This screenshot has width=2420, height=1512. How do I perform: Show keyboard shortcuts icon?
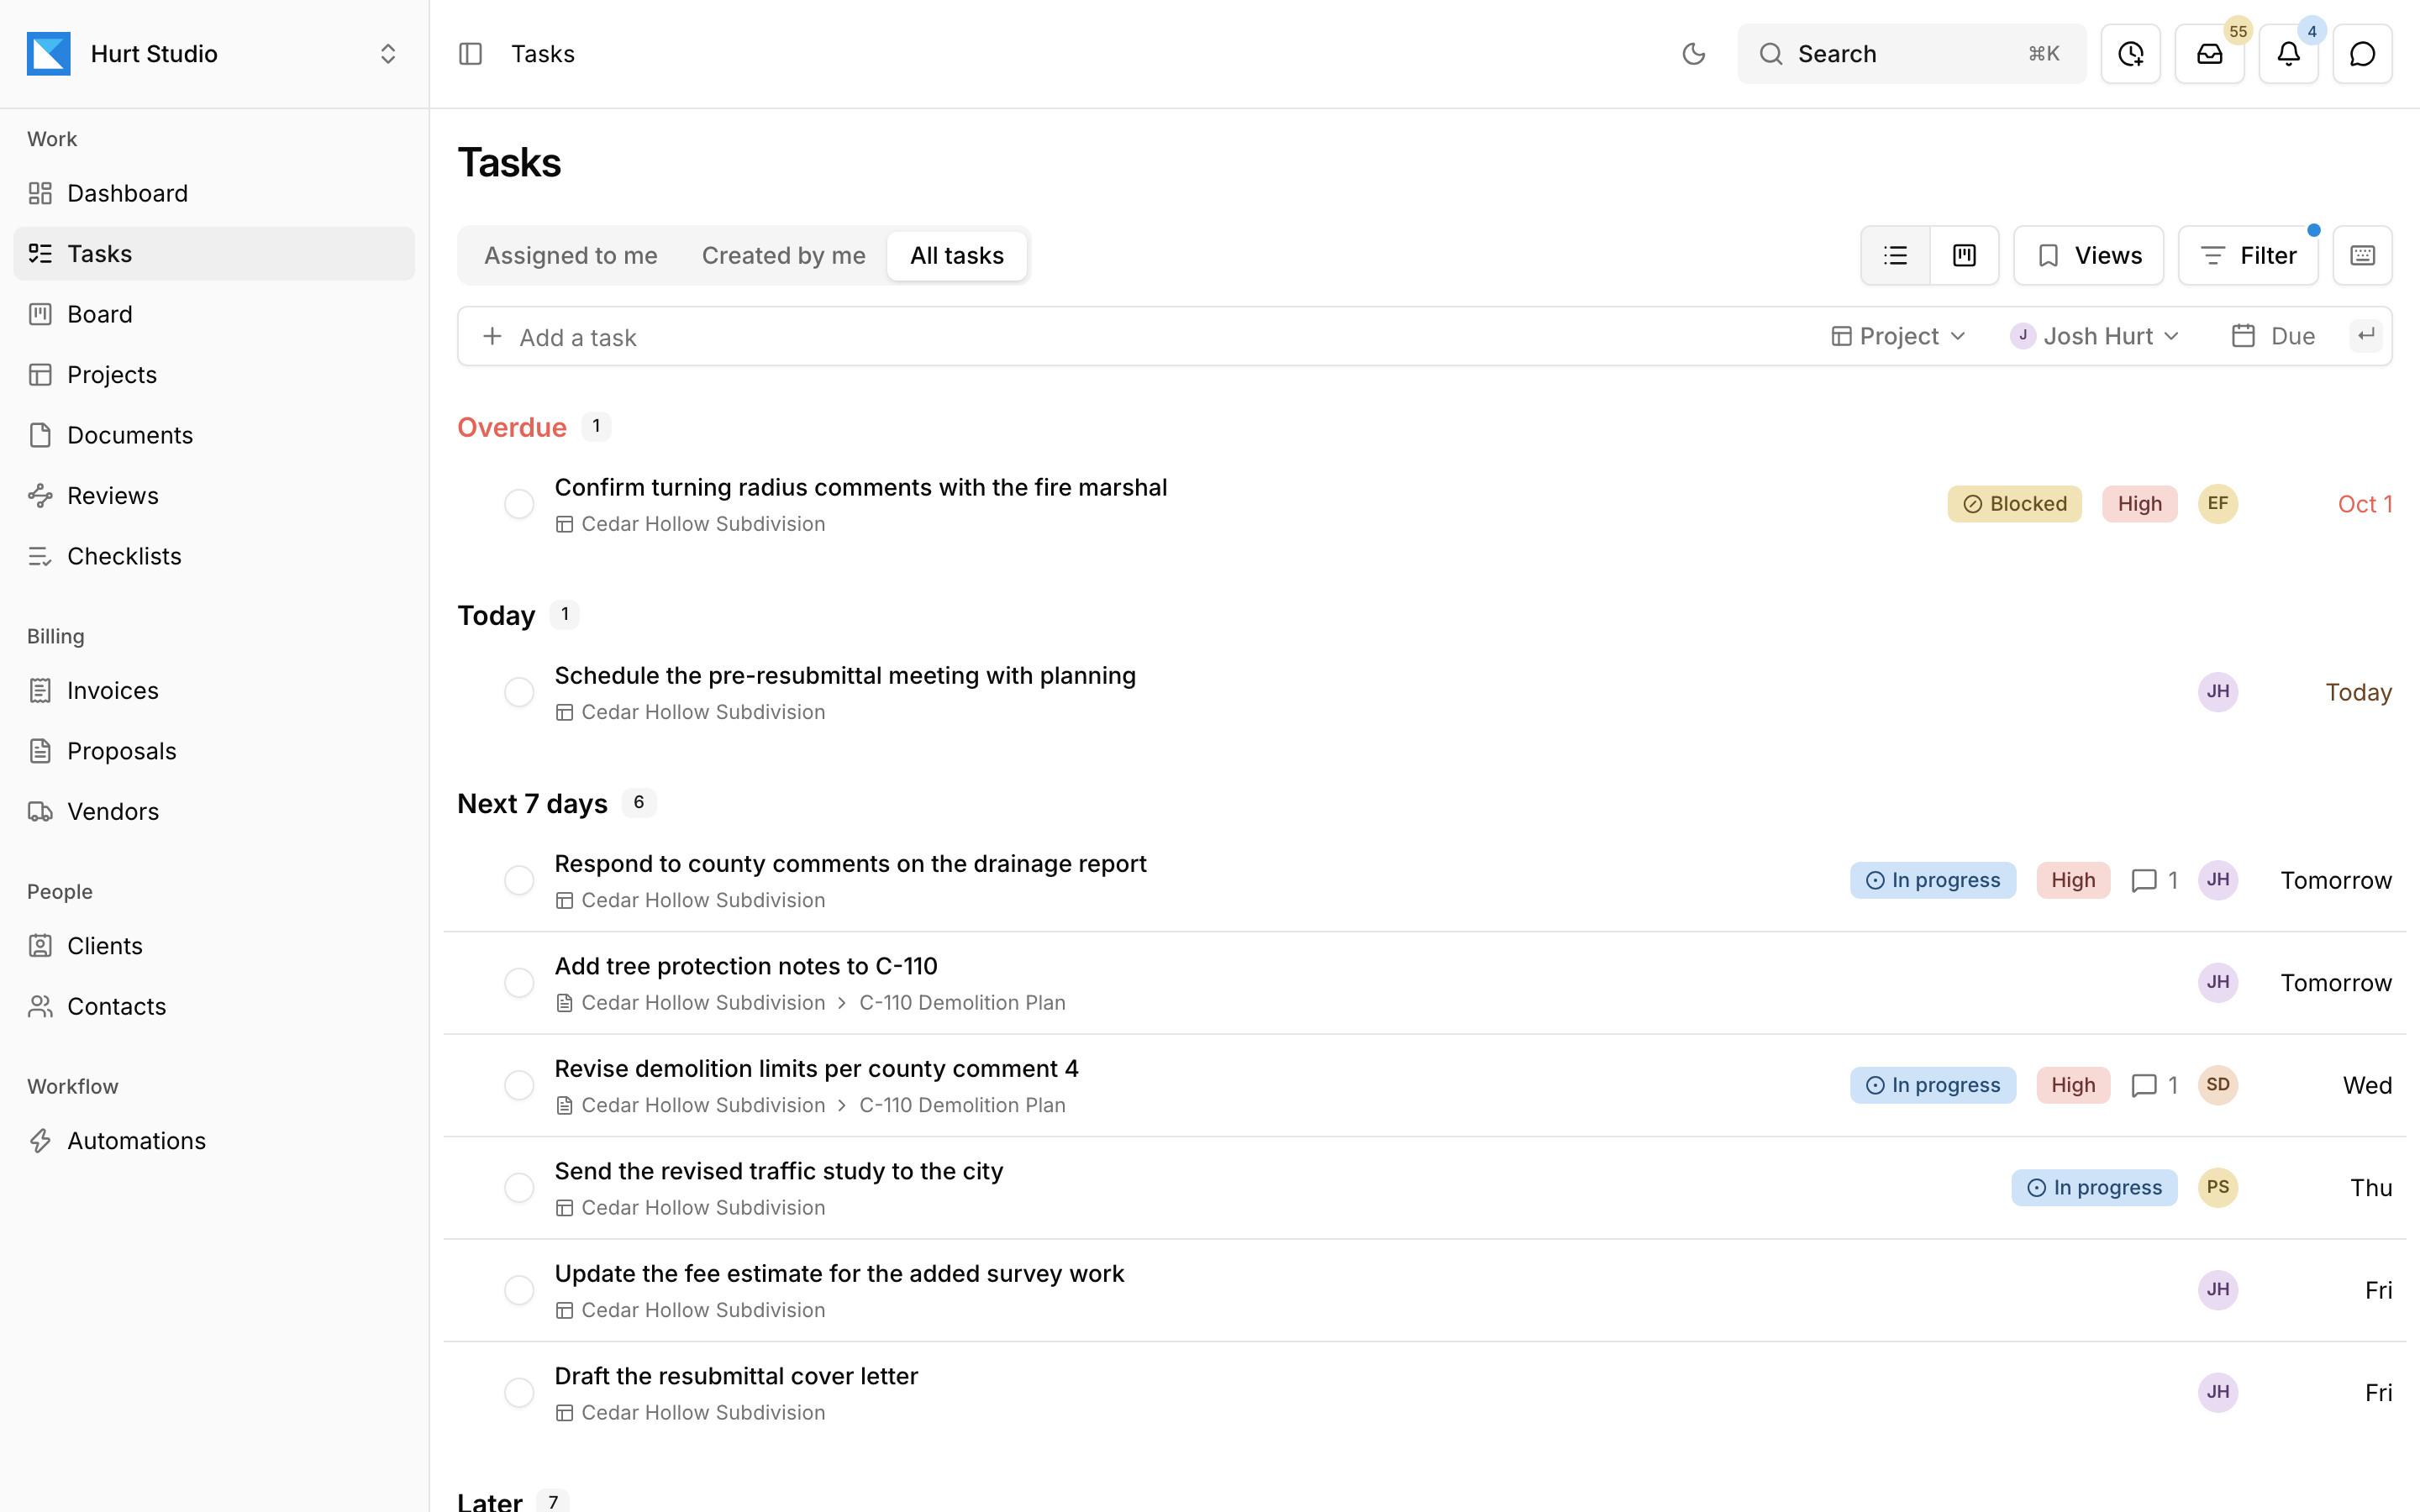coord(2362,256)
